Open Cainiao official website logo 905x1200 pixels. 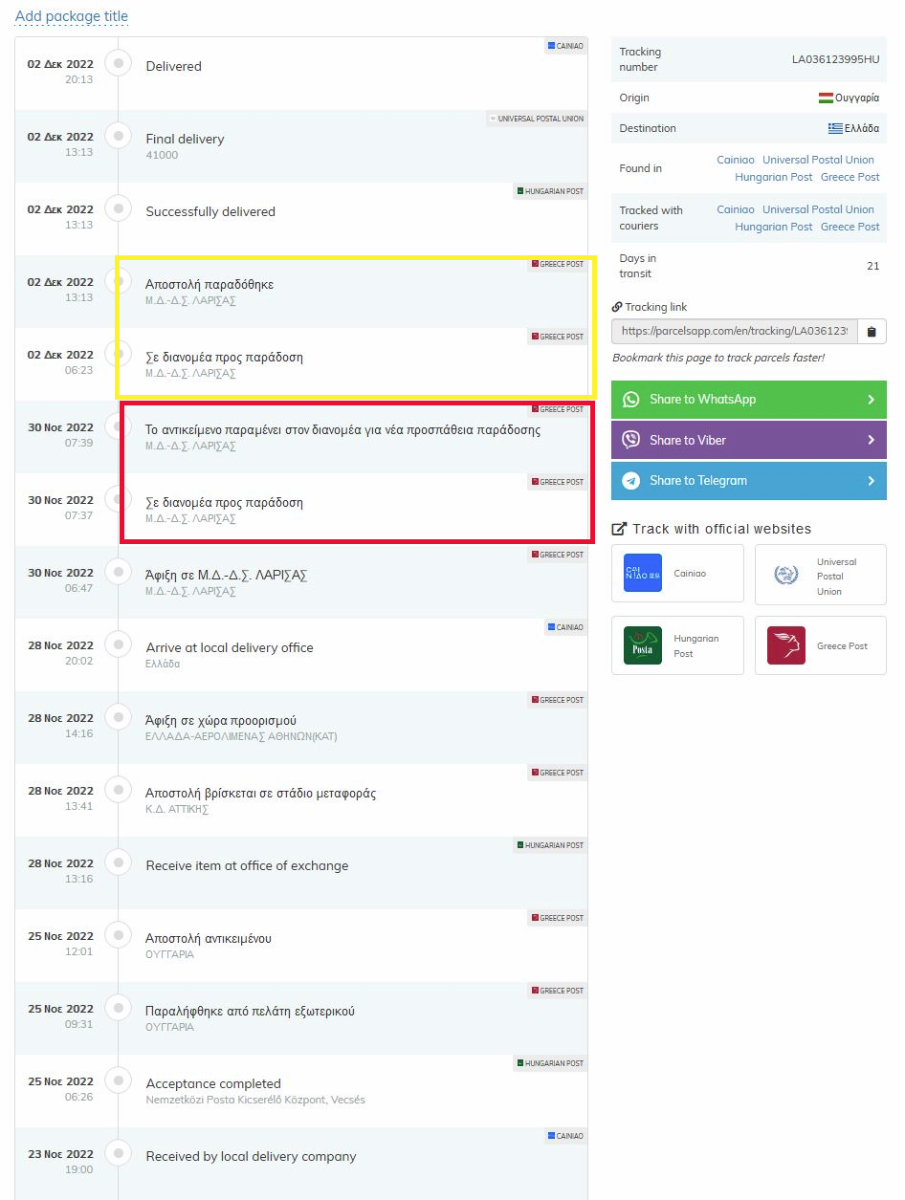pyautogui.click(x=642, y=573)
